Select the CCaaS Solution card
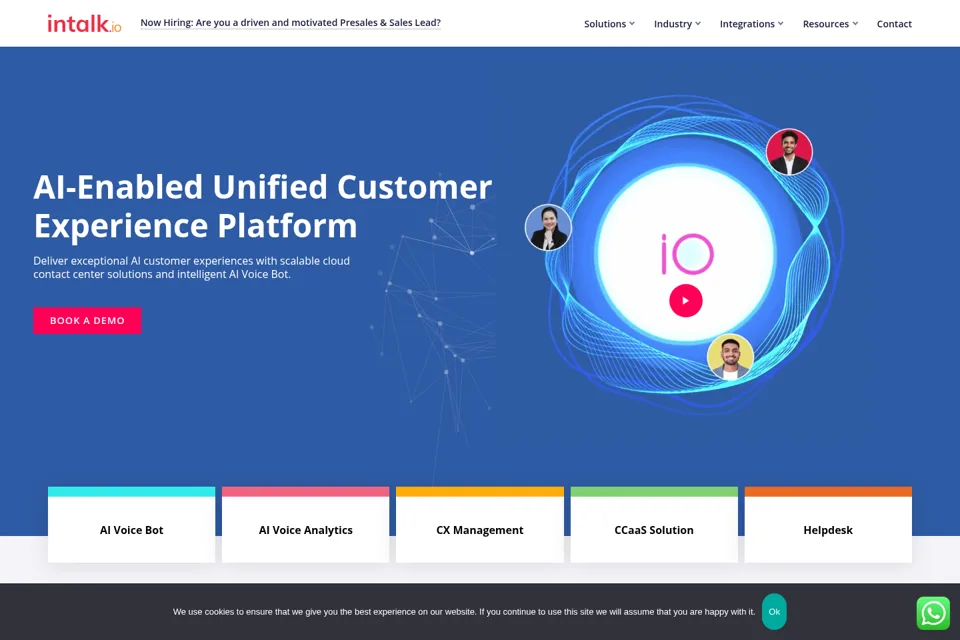This screenshot has width=960, height=640. tap(654, 525)
